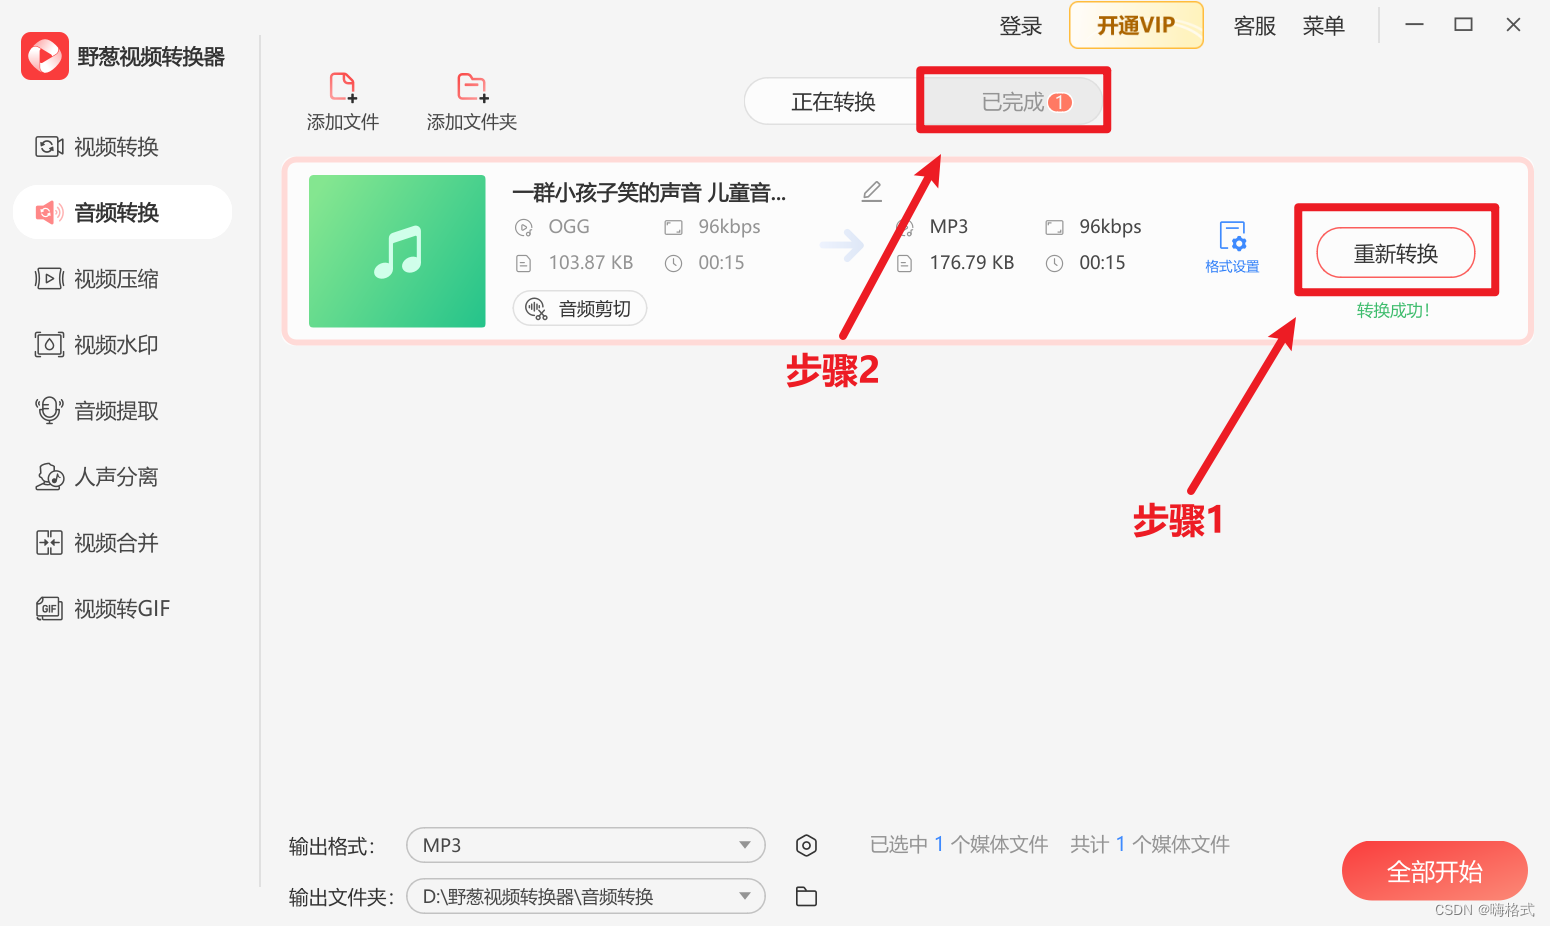Open 人声分离 feature
The image size is (1550, 926).
97,477
